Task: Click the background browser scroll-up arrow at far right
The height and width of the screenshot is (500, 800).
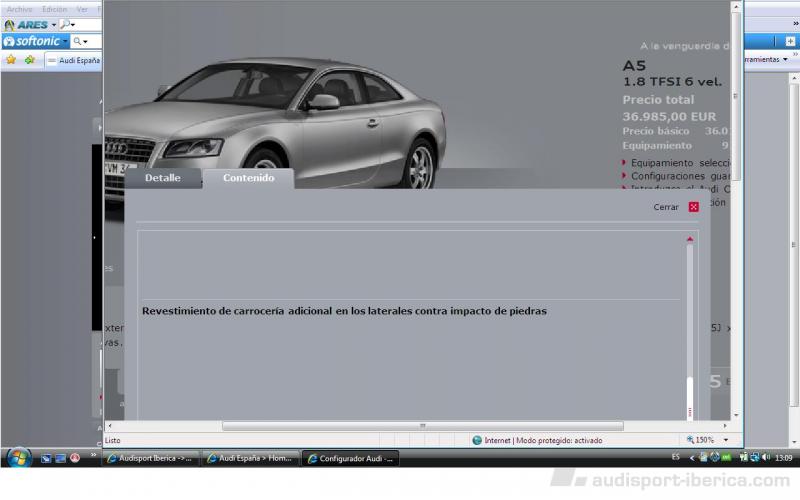Action: [x=794, y=78]
